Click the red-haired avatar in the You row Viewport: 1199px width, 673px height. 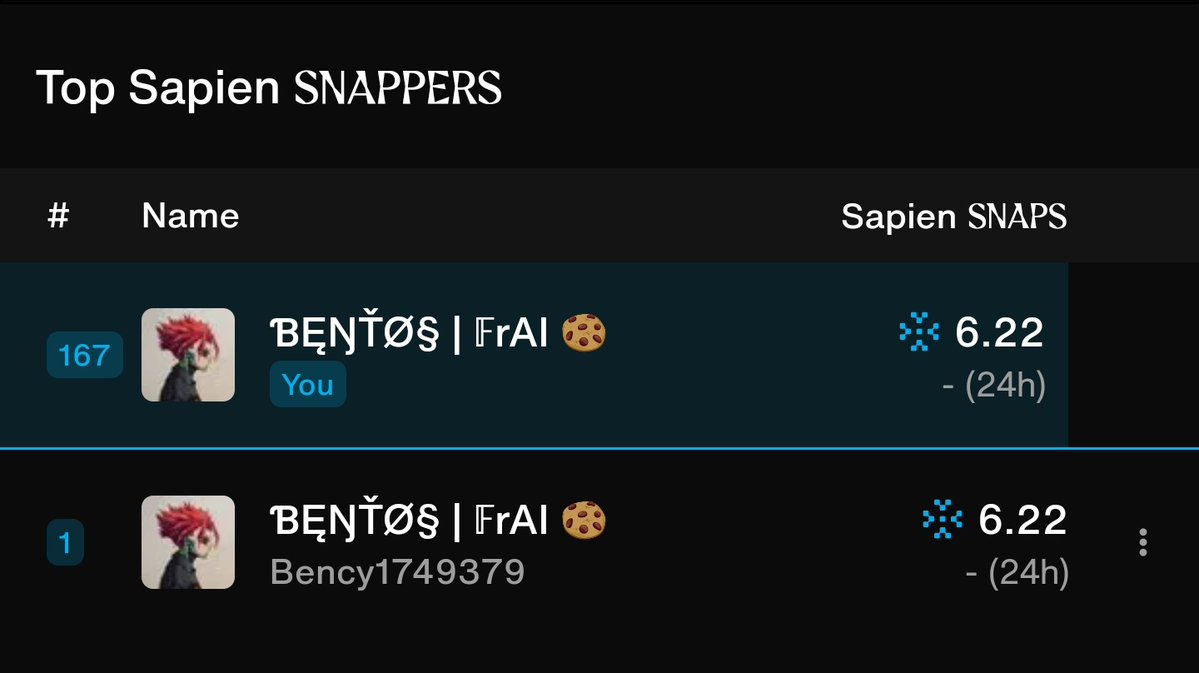click(188, 355)
